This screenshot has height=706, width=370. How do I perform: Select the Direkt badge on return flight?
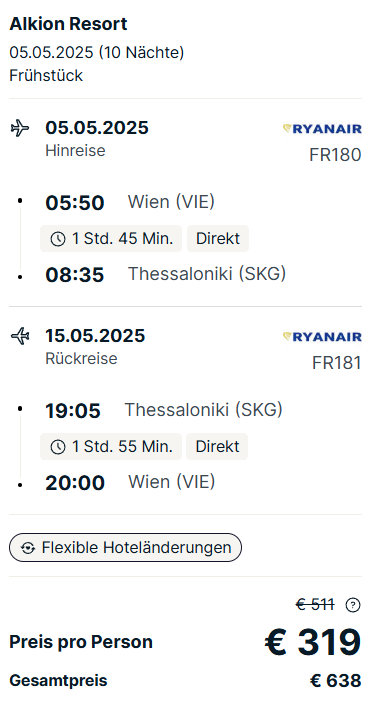(217, 447)
